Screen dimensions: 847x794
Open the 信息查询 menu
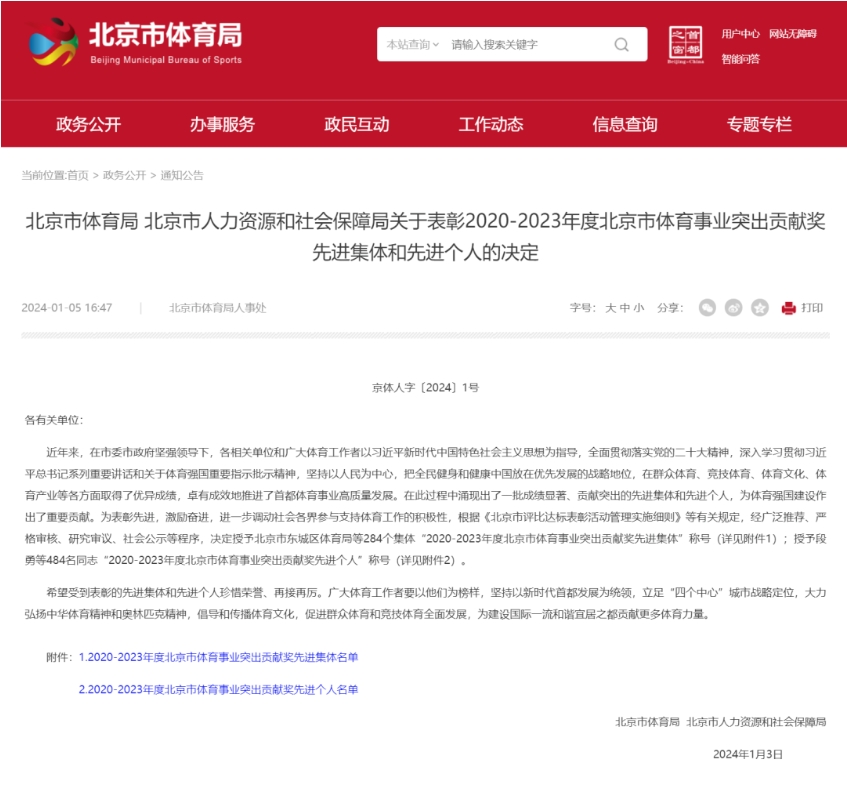tap(625, 124)
